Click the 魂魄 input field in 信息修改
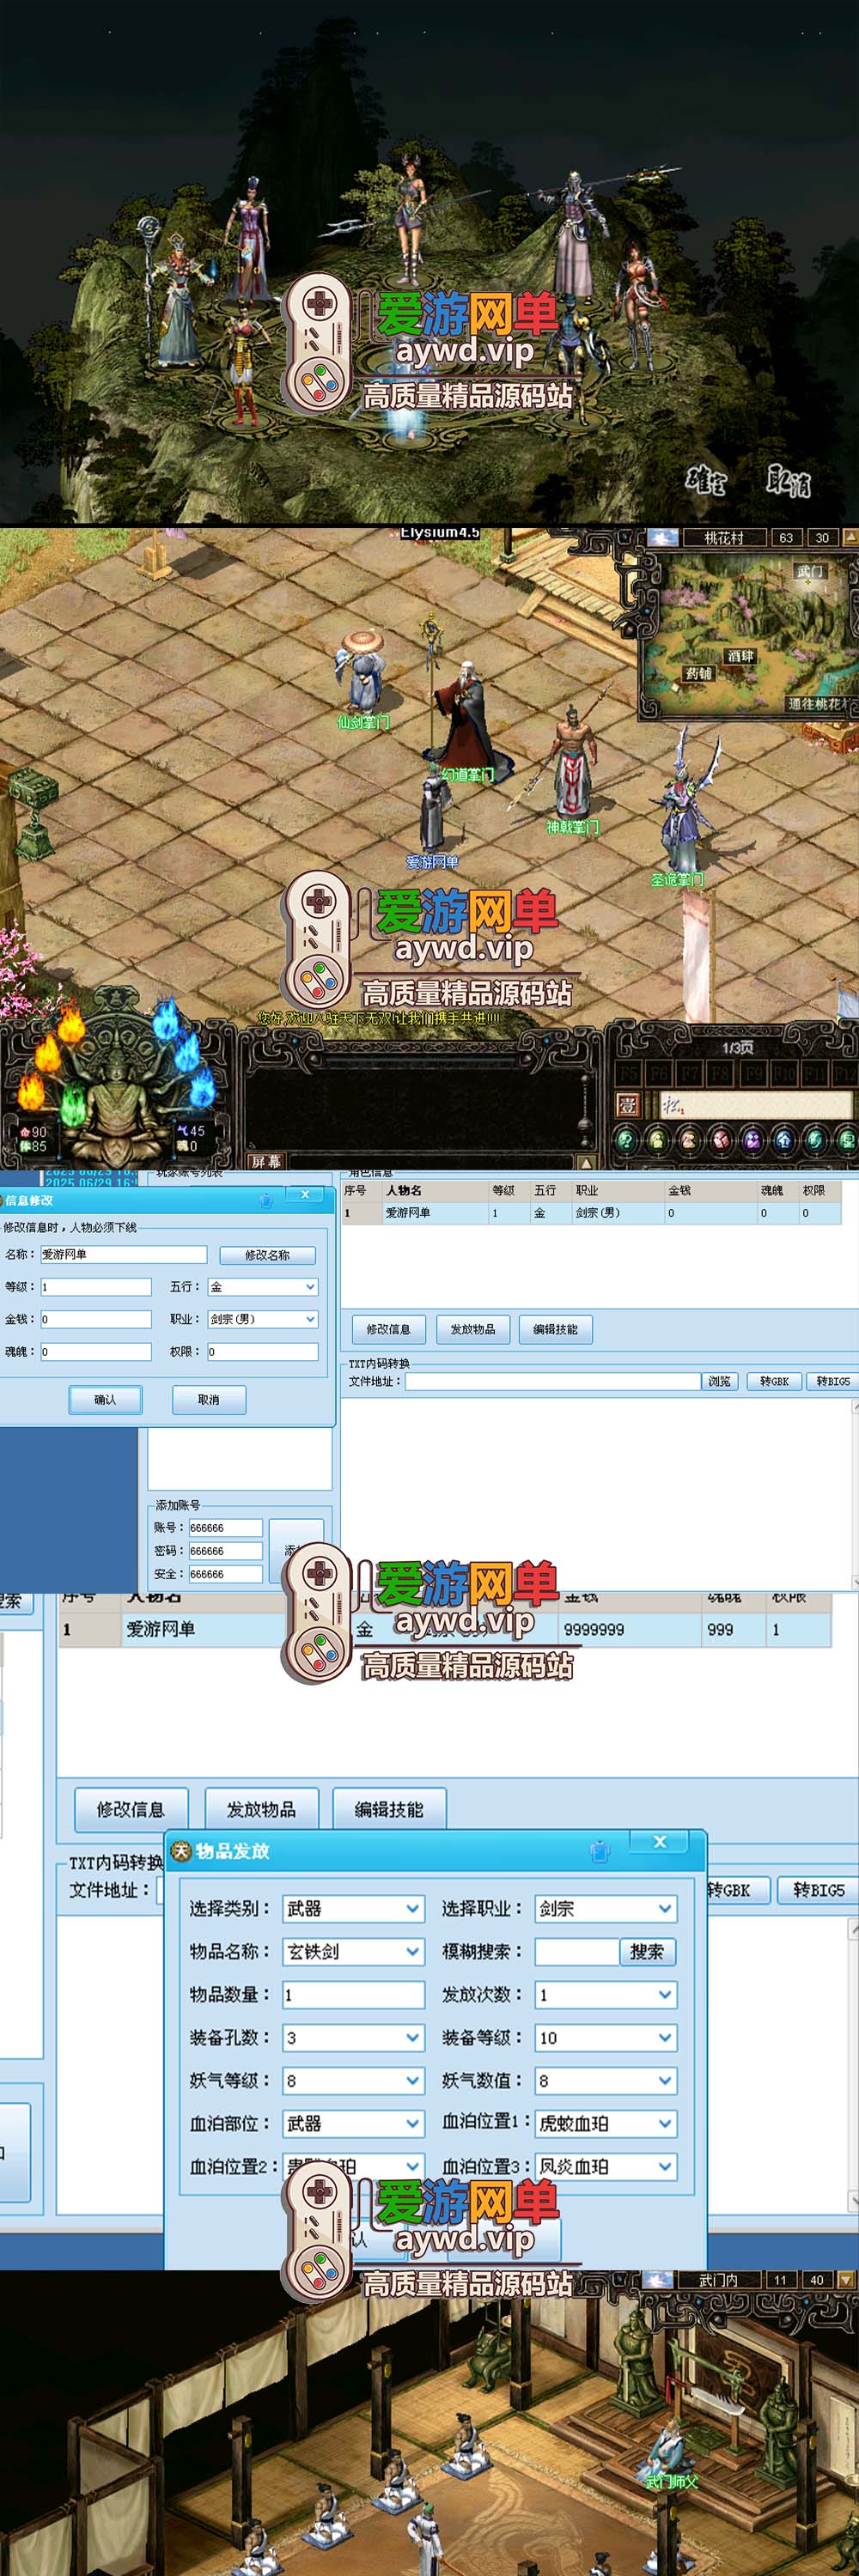This screenshot has width=859, height=2576. point(95,1351)
